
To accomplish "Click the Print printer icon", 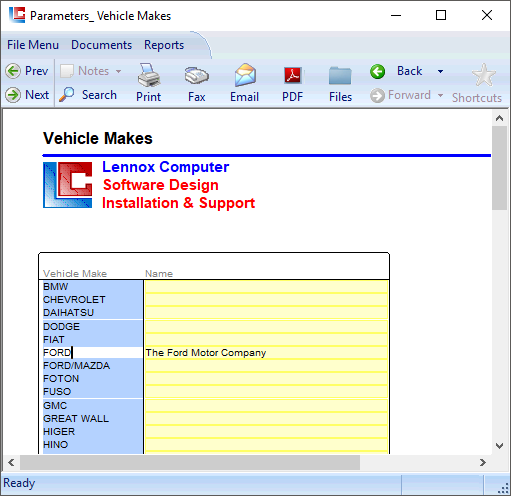I will coord(149,75).
